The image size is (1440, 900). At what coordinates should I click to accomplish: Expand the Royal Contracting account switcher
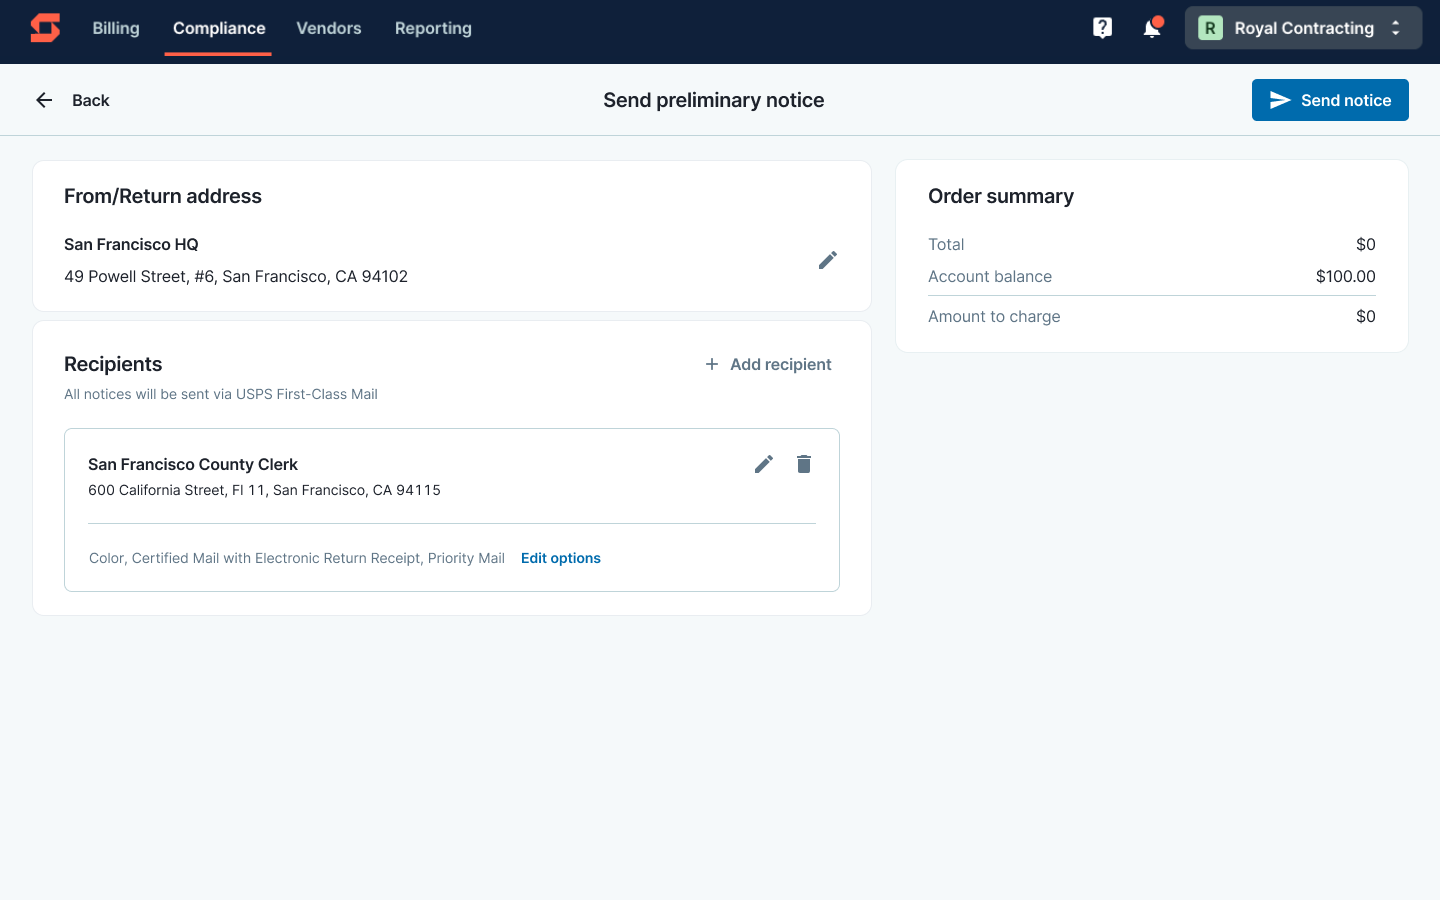[1303, 28]
